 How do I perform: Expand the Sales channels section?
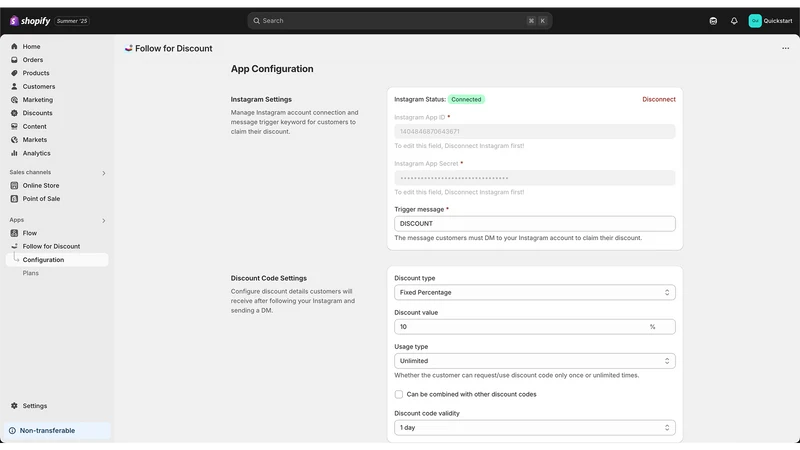click(x=104, y=173)
